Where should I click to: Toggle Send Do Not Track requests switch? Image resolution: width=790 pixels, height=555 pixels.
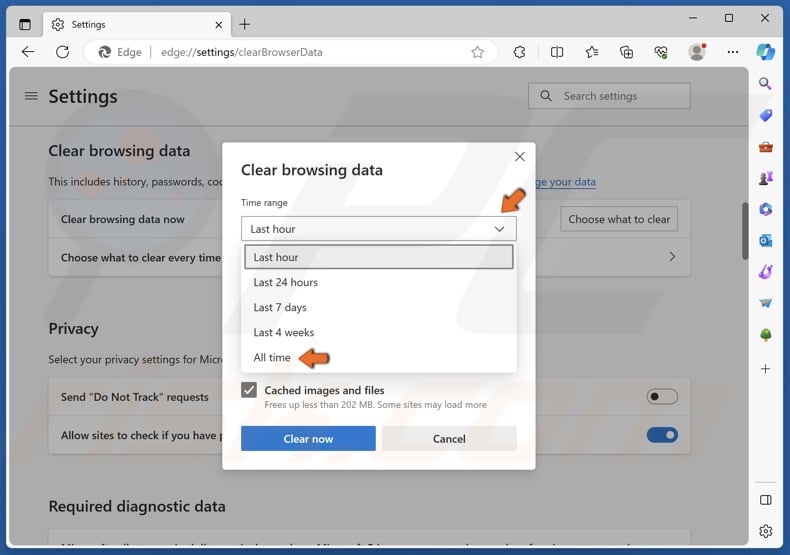661,397
